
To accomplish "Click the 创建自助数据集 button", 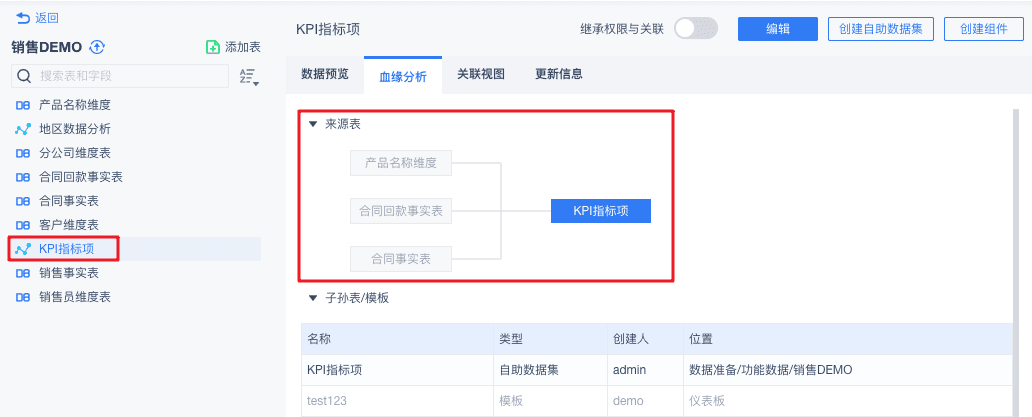I will pos(881,29).
